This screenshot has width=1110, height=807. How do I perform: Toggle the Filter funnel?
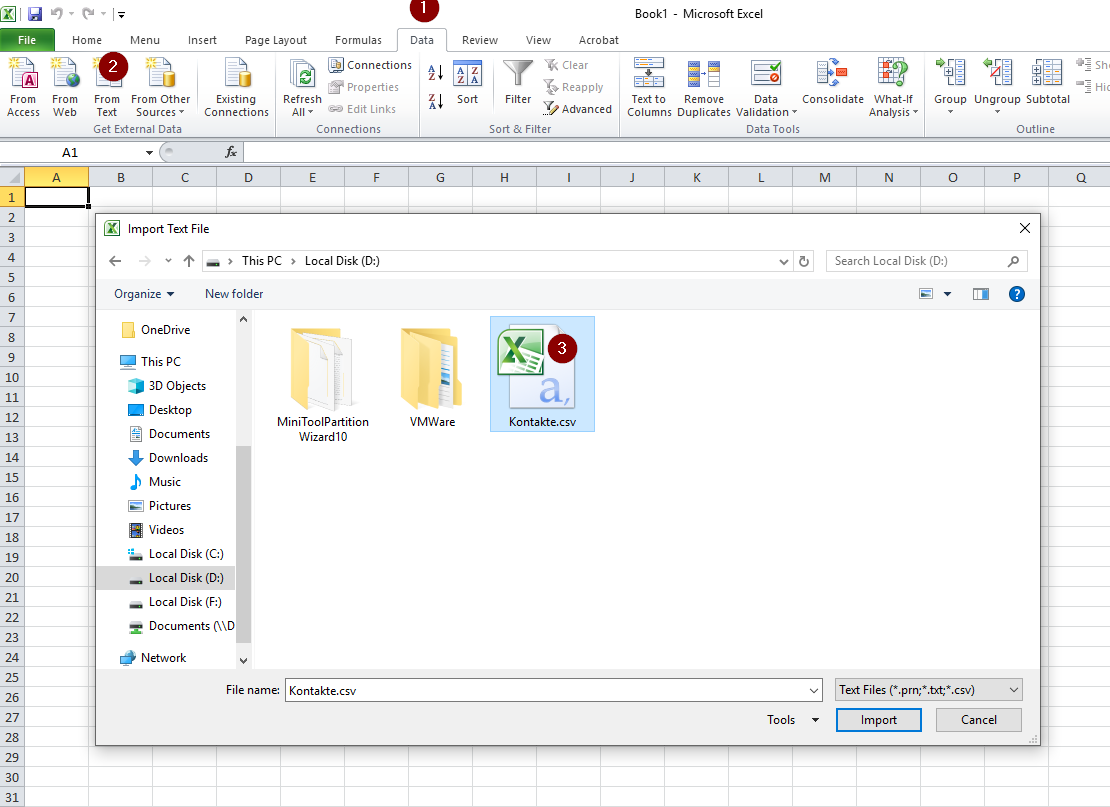pos(517,84)
